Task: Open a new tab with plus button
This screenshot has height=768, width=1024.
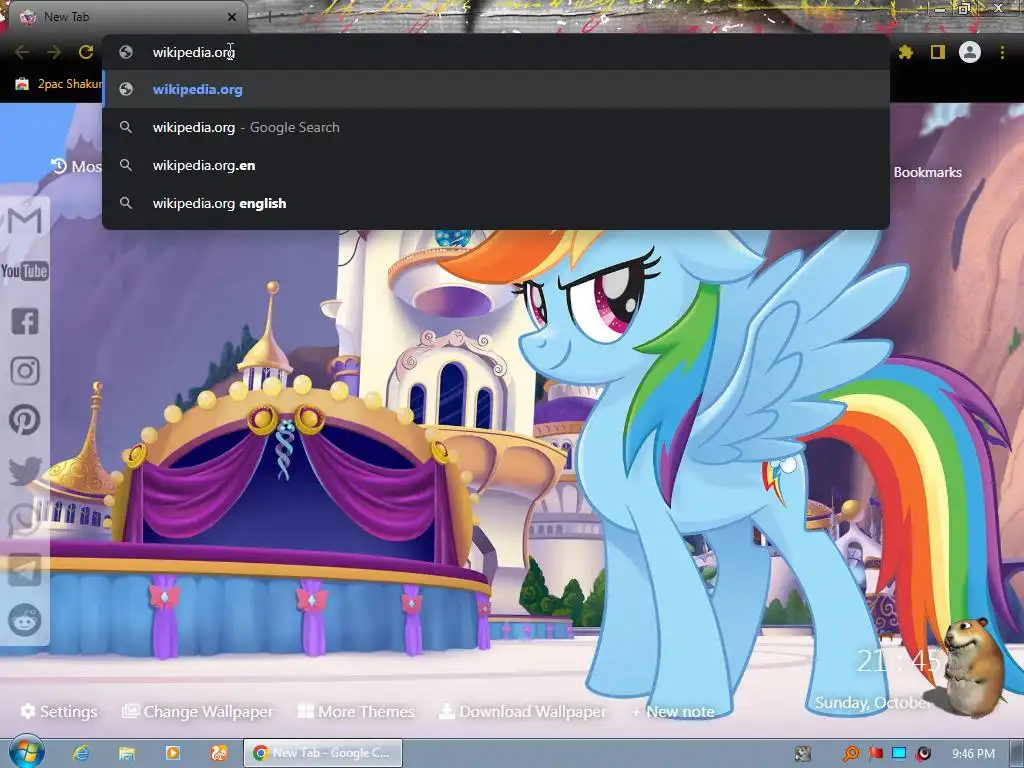Action: click(268, 17)
